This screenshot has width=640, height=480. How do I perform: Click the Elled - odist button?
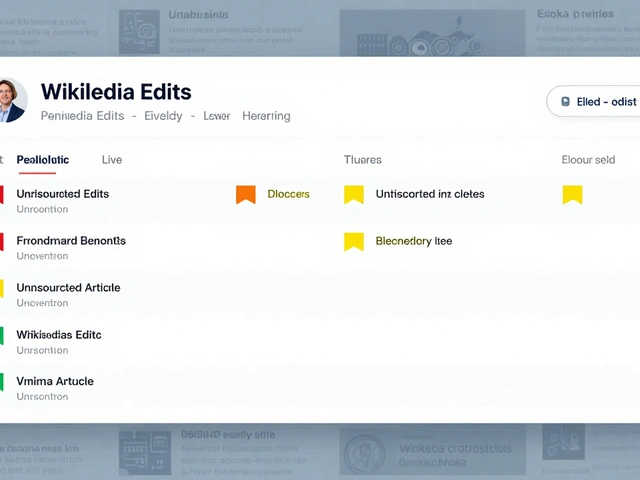[x=593, y=101]
